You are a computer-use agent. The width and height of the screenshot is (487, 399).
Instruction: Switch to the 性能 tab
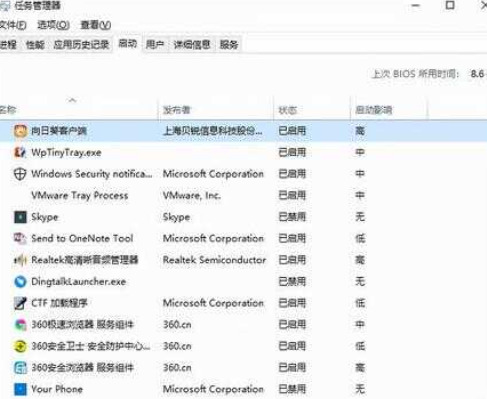35,44
